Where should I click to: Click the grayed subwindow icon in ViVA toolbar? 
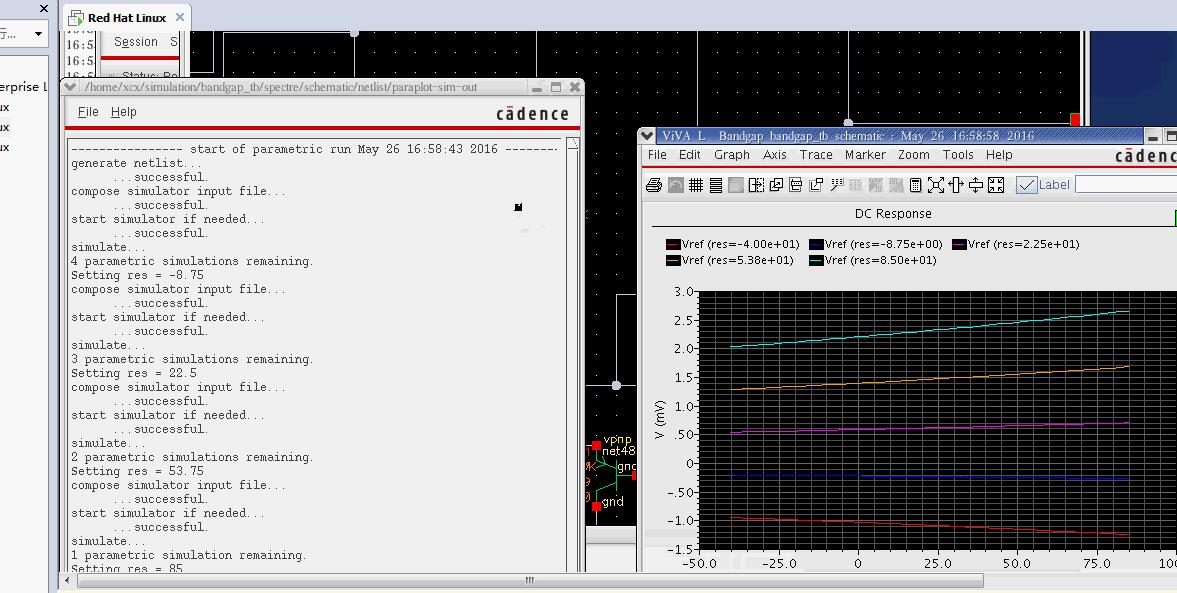click(736, 185)
